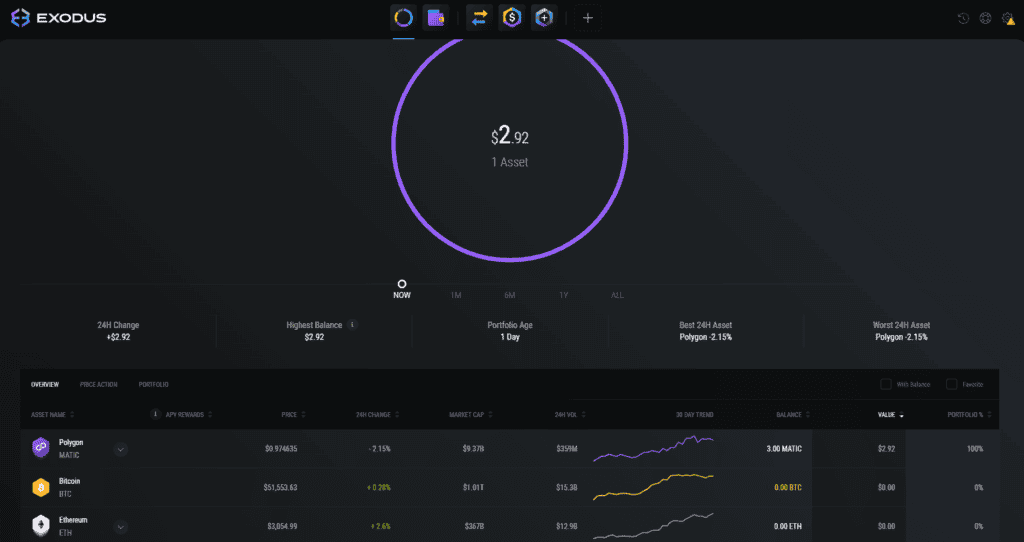Open the Portfolio ring icon in top bar
The width and height of the screenshot is (1024, 542).
click(x=404, y=18)
